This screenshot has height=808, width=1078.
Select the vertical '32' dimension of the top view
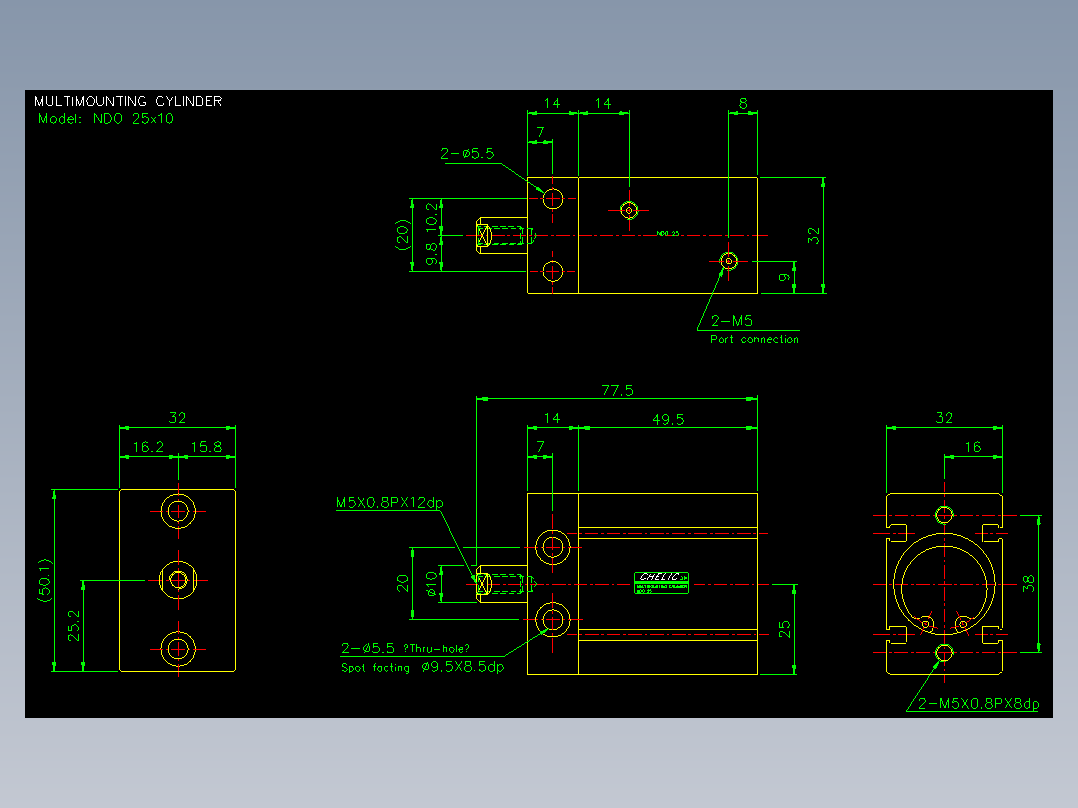[814, 236]
